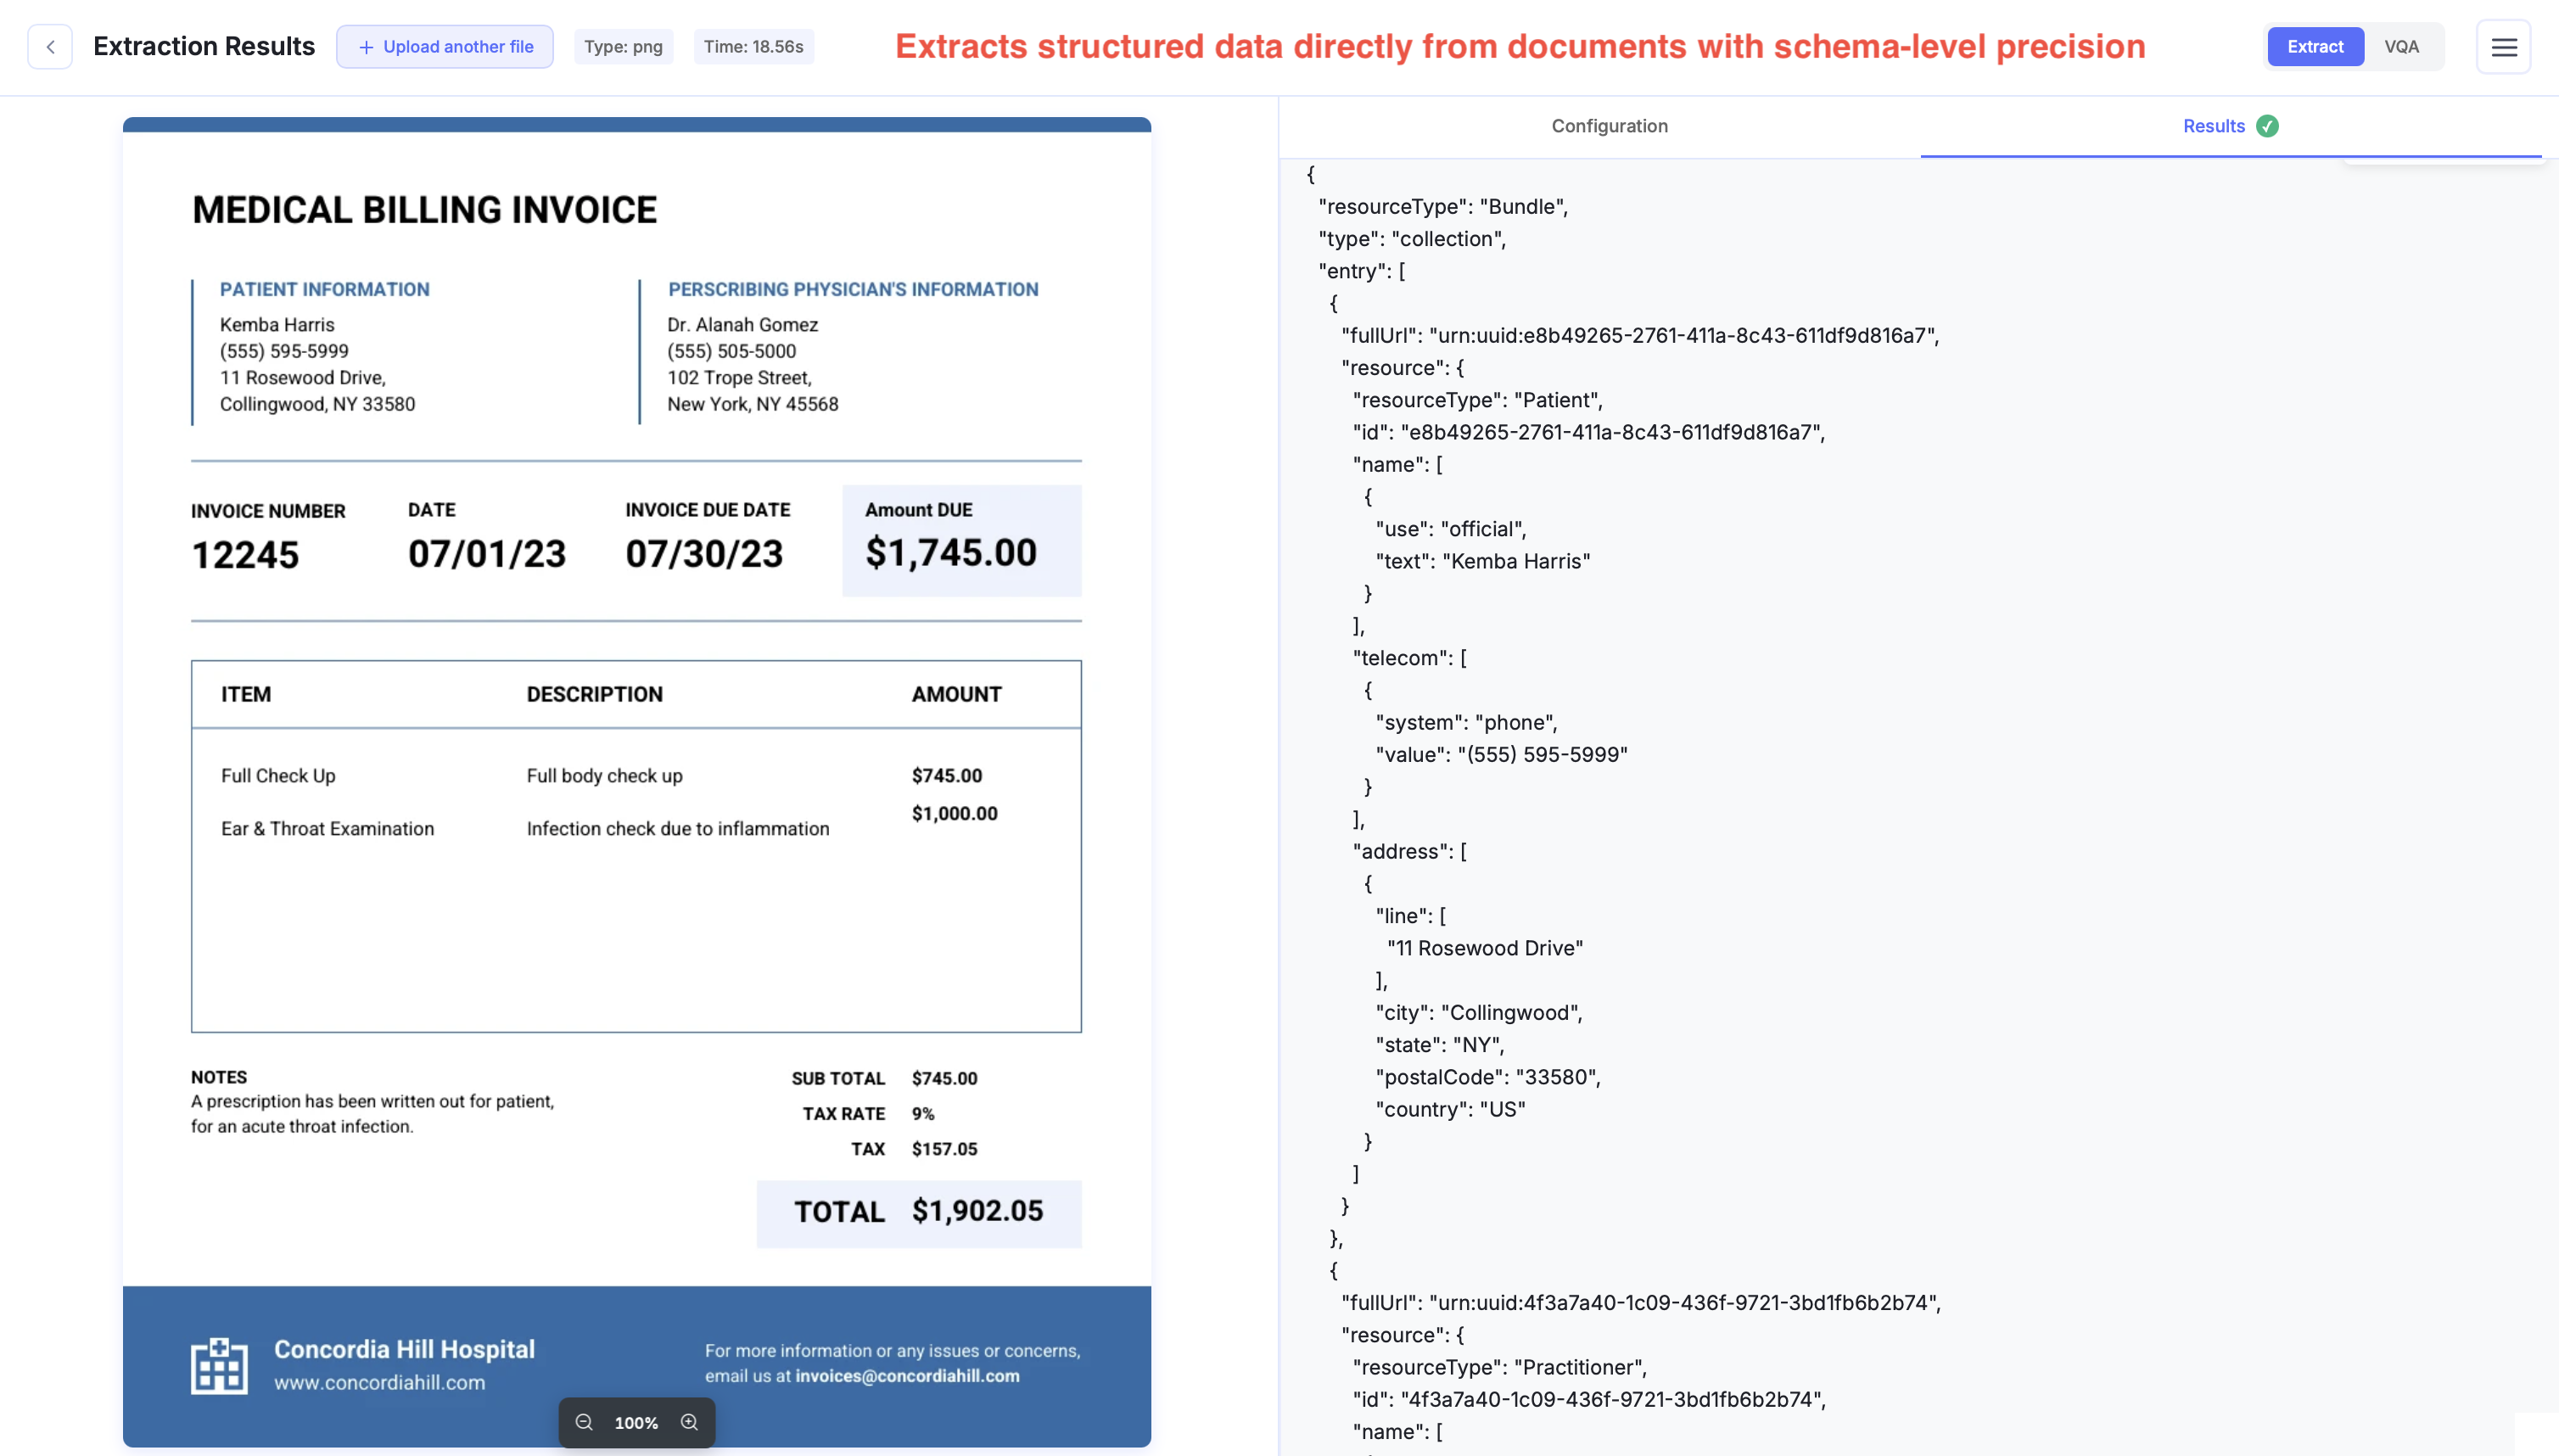Click the Time: 18.56s badge
2559x1456 pixels.
pyautogui.click(x=753, y=47)
